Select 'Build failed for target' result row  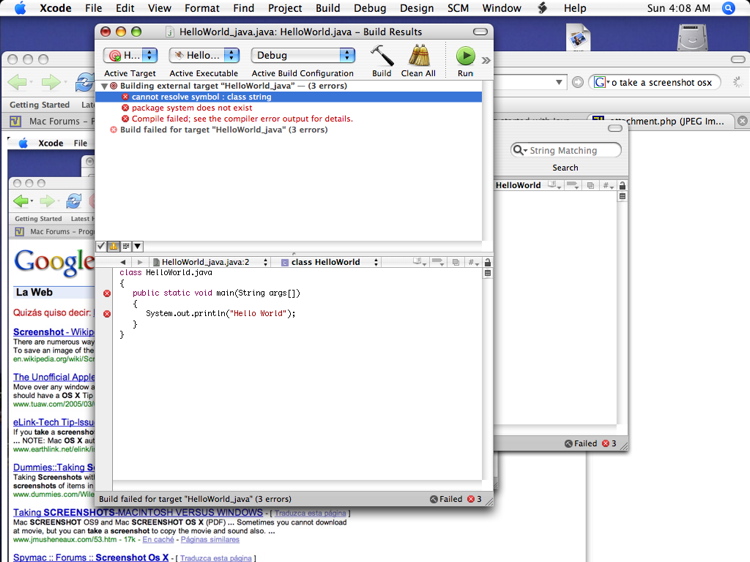pyautogui.click(x=288, y=130)
